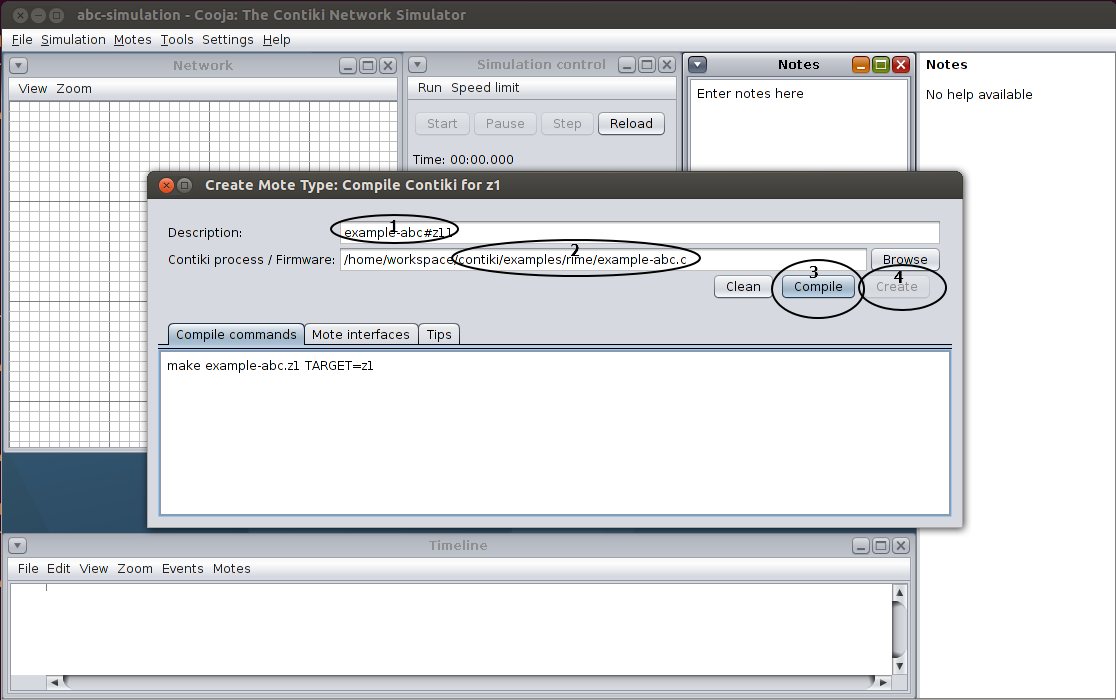Compile the Contiki firmware
The width and height of the screenshot is (1116, 700).
pos(818,287)
